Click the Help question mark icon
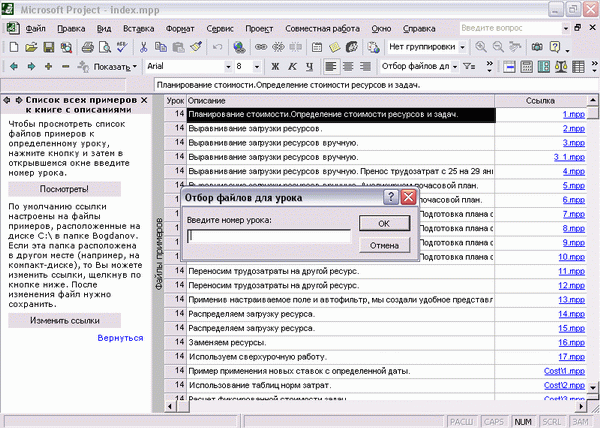 554,47
